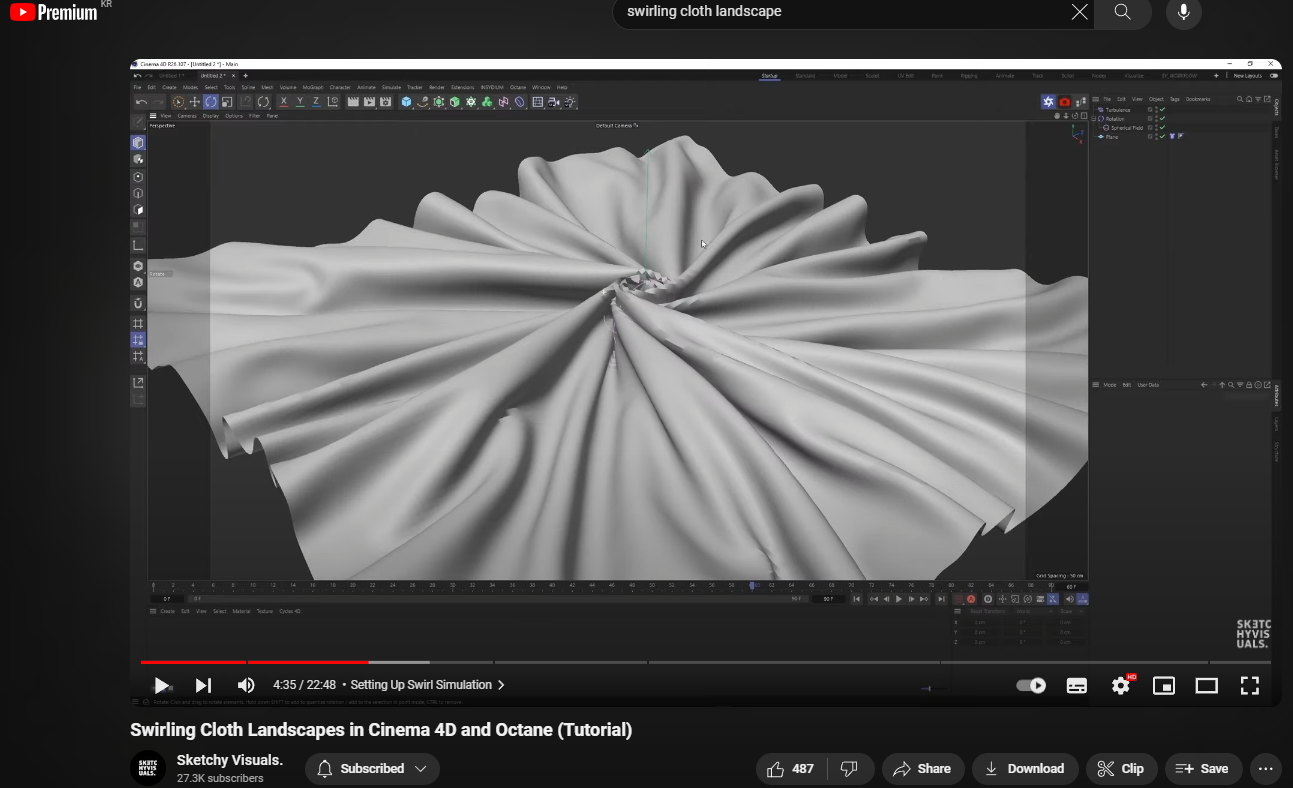1293x788 pixels.
Task: Click the Sketchy Visuals channel avatar
Action: pyautogui.click(x=147, y=768)
